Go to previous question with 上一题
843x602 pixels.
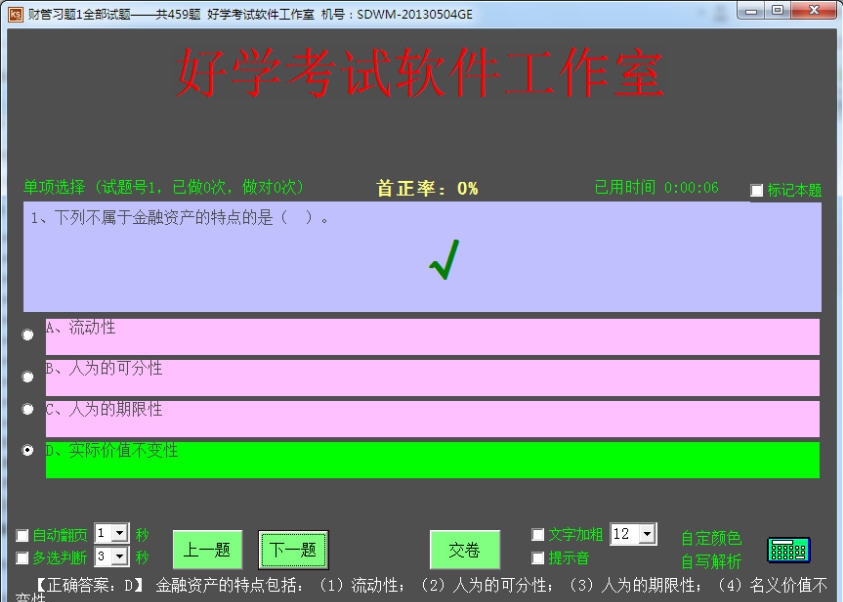[207, 549]
